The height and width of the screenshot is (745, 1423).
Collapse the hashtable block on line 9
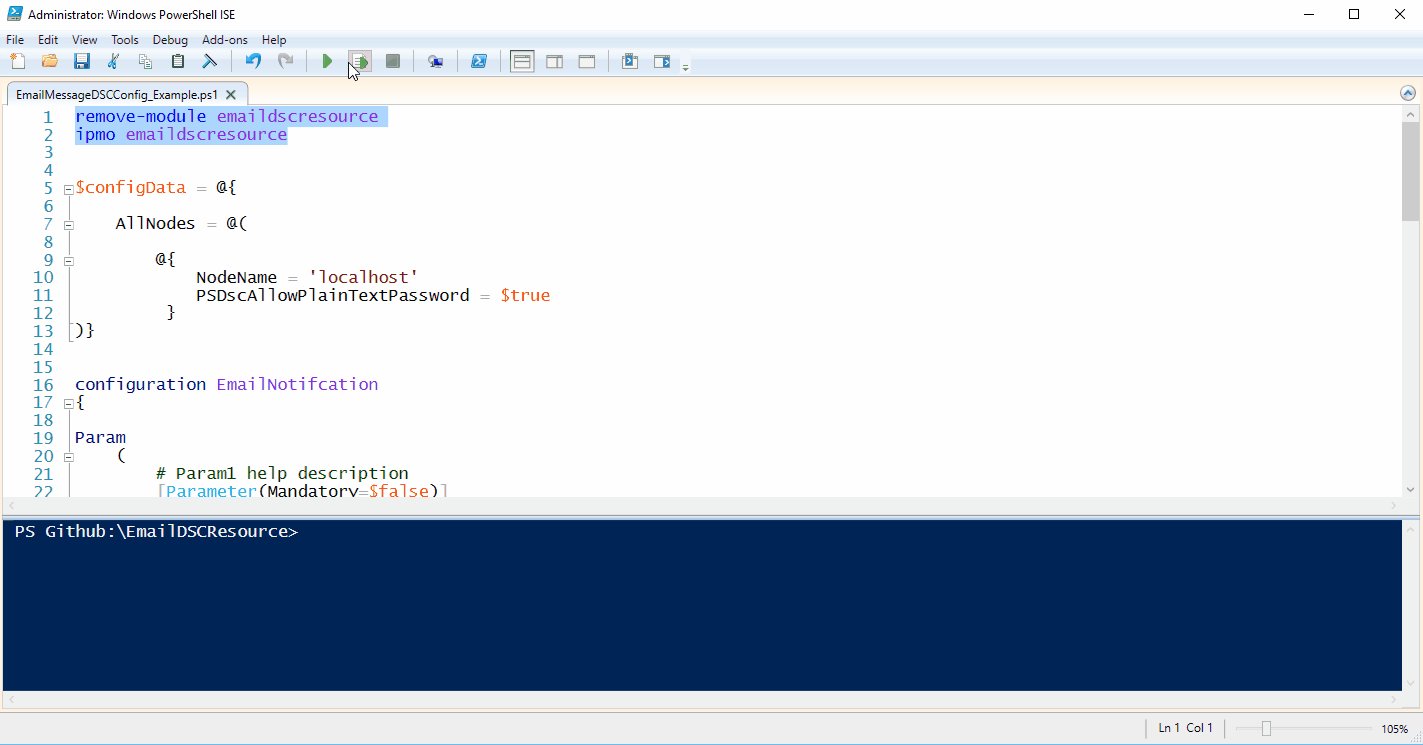[68, 260]
